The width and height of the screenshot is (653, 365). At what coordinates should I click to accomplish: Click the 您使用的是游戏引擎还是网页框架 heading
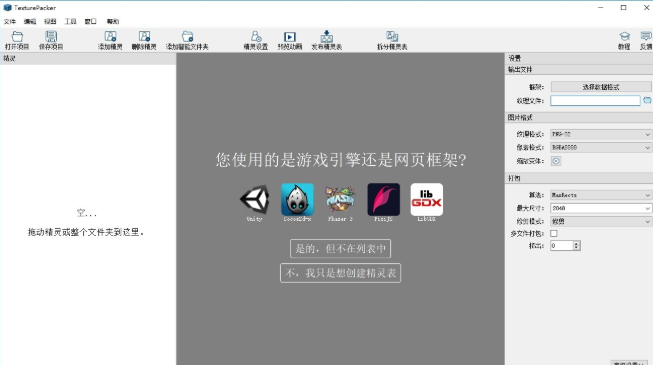pyautogui.click(x=341, y=160)
